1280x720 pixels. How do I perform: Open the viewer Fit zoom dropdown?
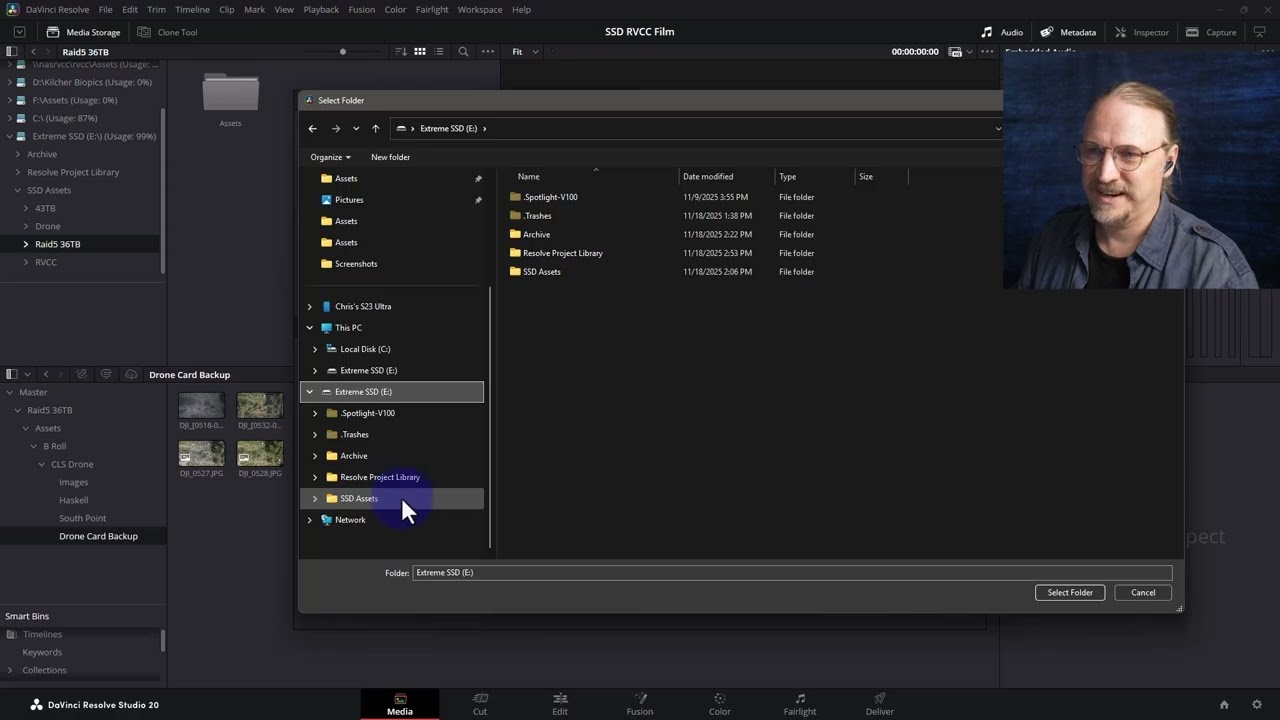pos(525,51)
